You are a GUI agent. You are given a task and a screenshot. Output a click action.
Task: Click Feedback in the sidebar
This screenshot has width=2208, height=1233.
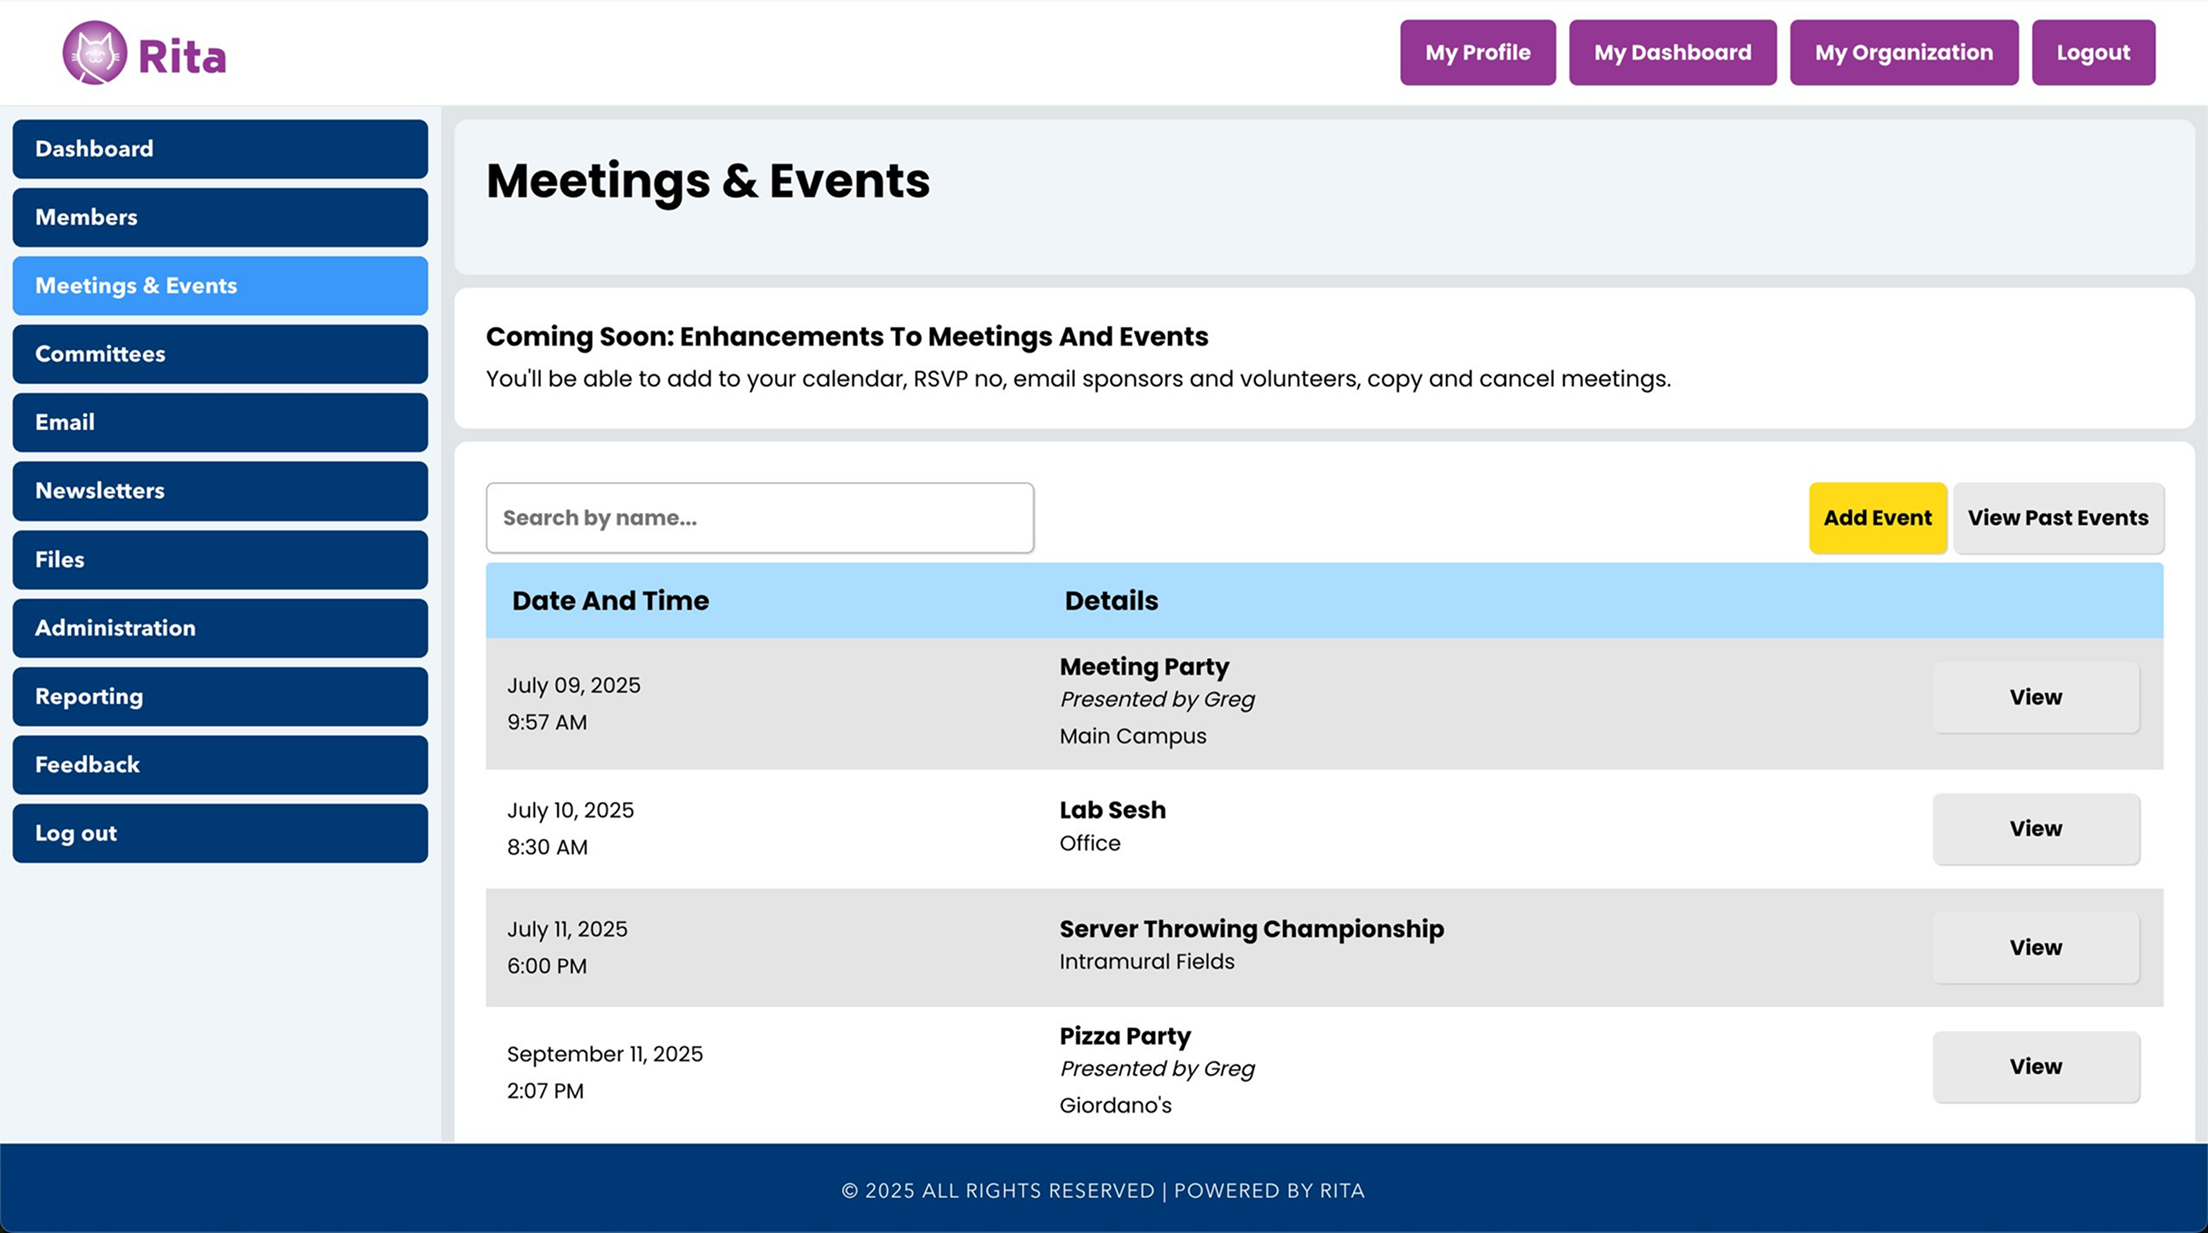220,765
